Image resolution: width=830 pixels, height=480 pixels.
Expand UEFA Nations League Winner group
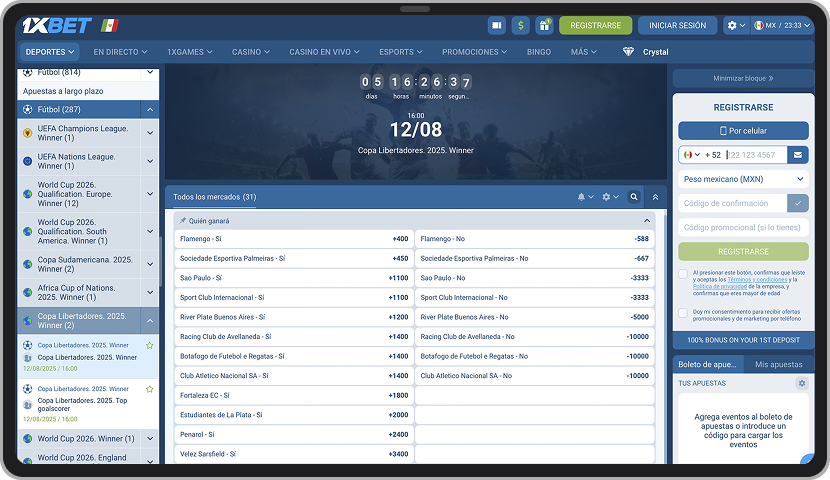150,161
